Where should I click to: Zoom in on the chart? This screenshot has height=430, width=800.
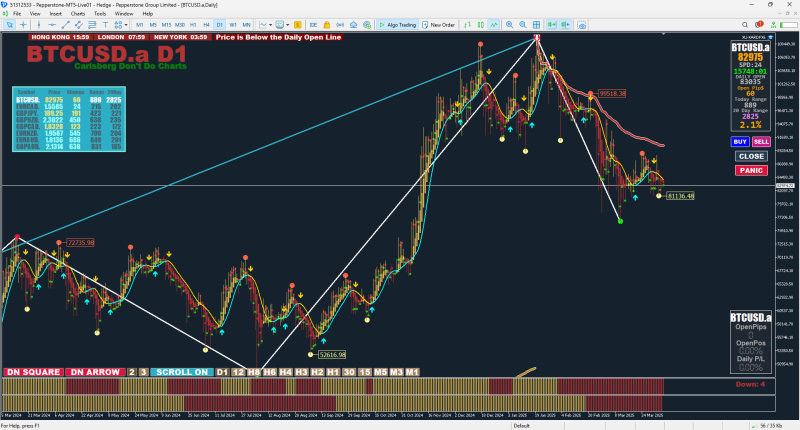(509, 24)
